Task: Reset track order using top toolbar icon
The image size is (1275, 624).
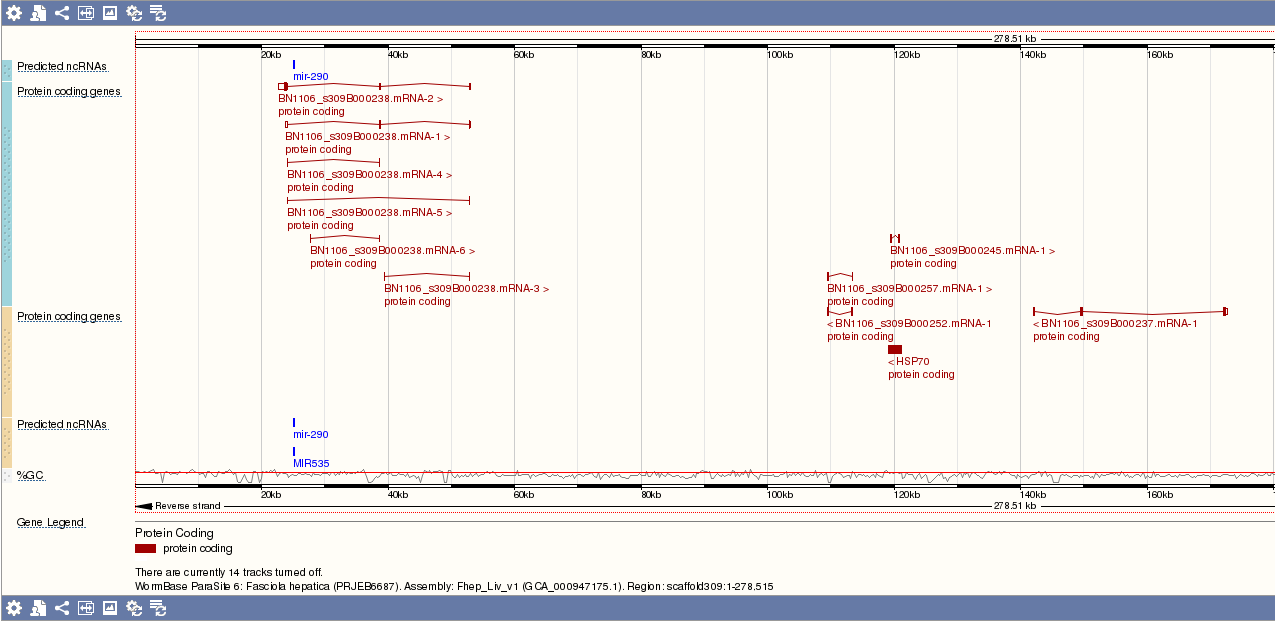Action: pyautogui.click(x=158, y=13)
